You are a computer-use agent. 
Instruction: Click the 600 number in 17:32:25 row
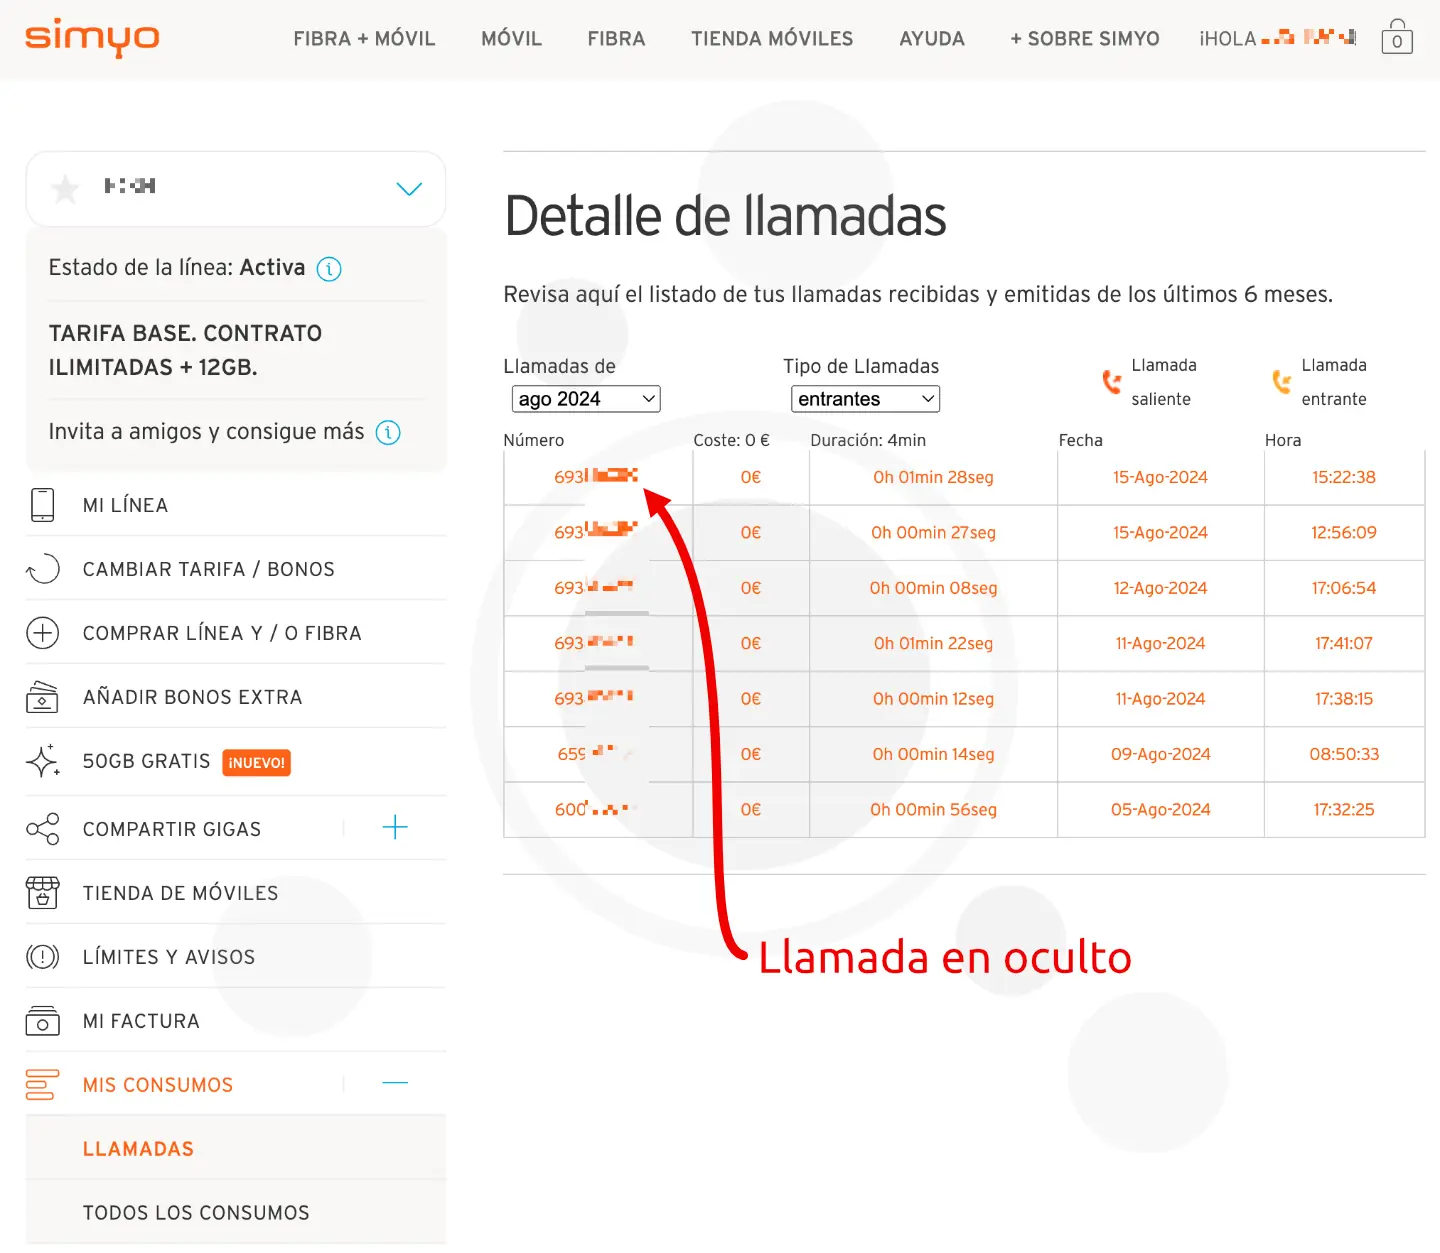tap(596, 810)
